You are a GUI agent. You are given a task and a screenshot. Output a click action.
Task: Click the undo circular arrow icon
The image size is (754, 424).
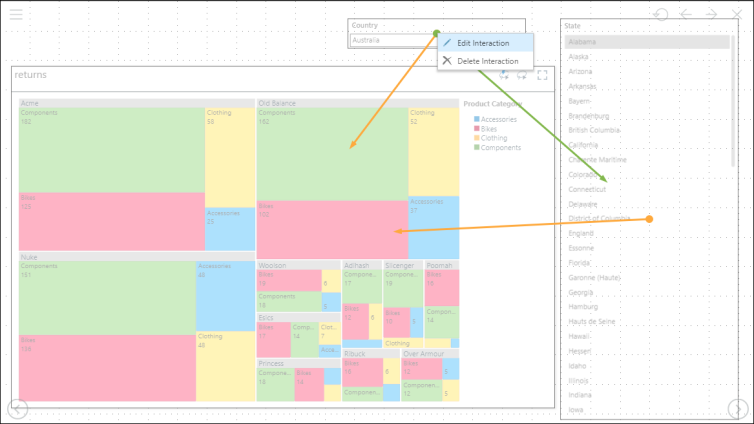point(661,14)
